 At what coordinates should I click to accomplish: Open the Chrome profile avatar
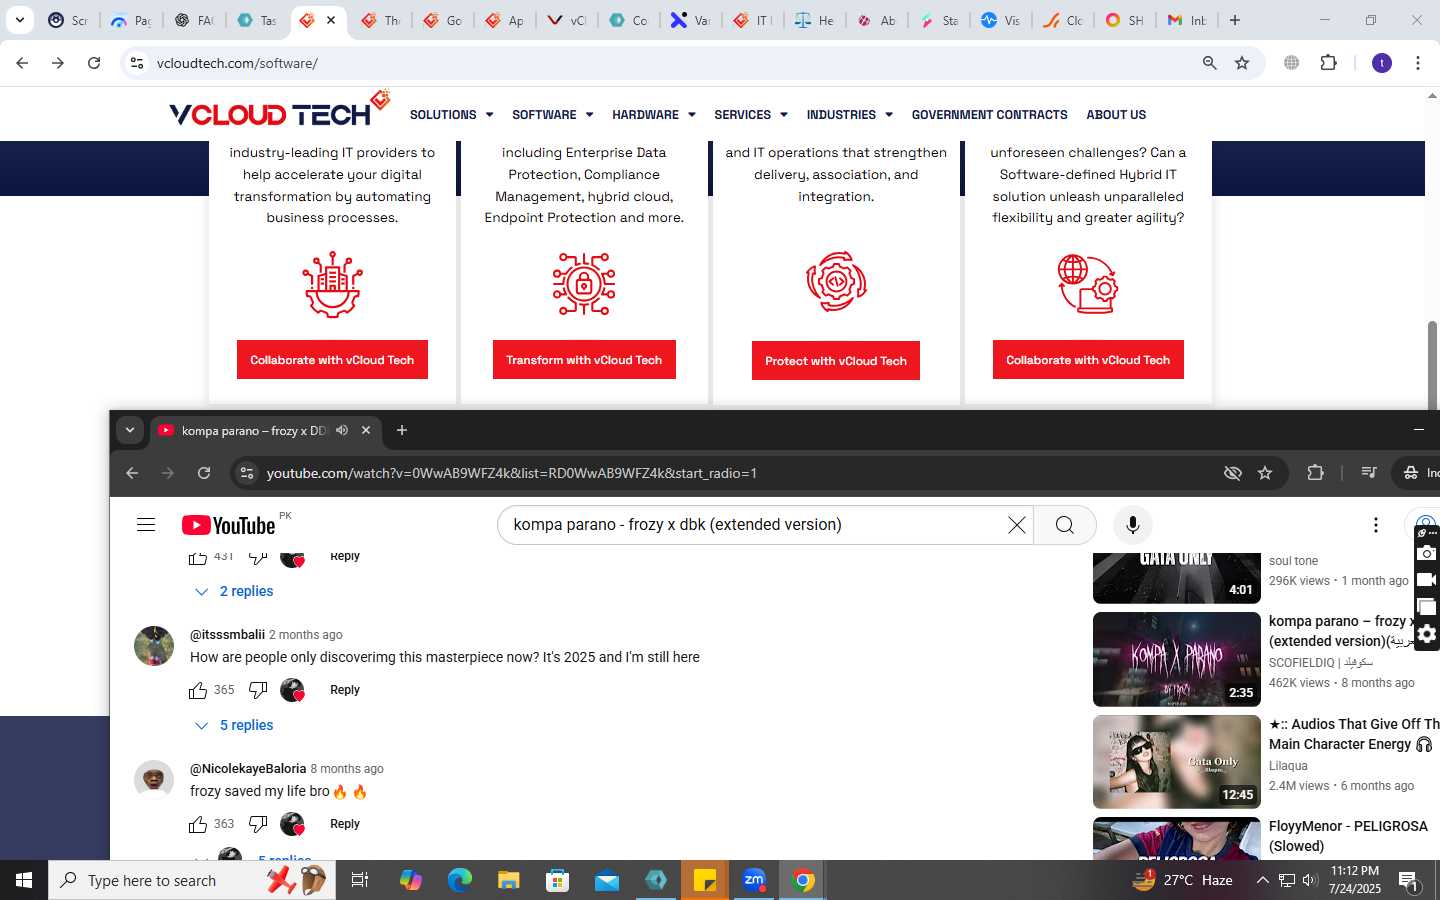(x=1382, y=63)
